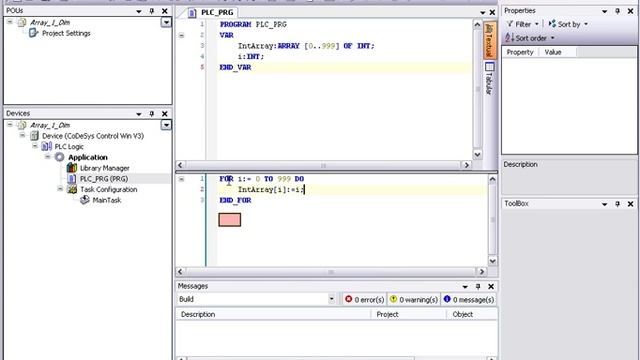The image size is (640, 360).
Task: Collapse the FOR loop in code editor
Action: tap(181, 179)
